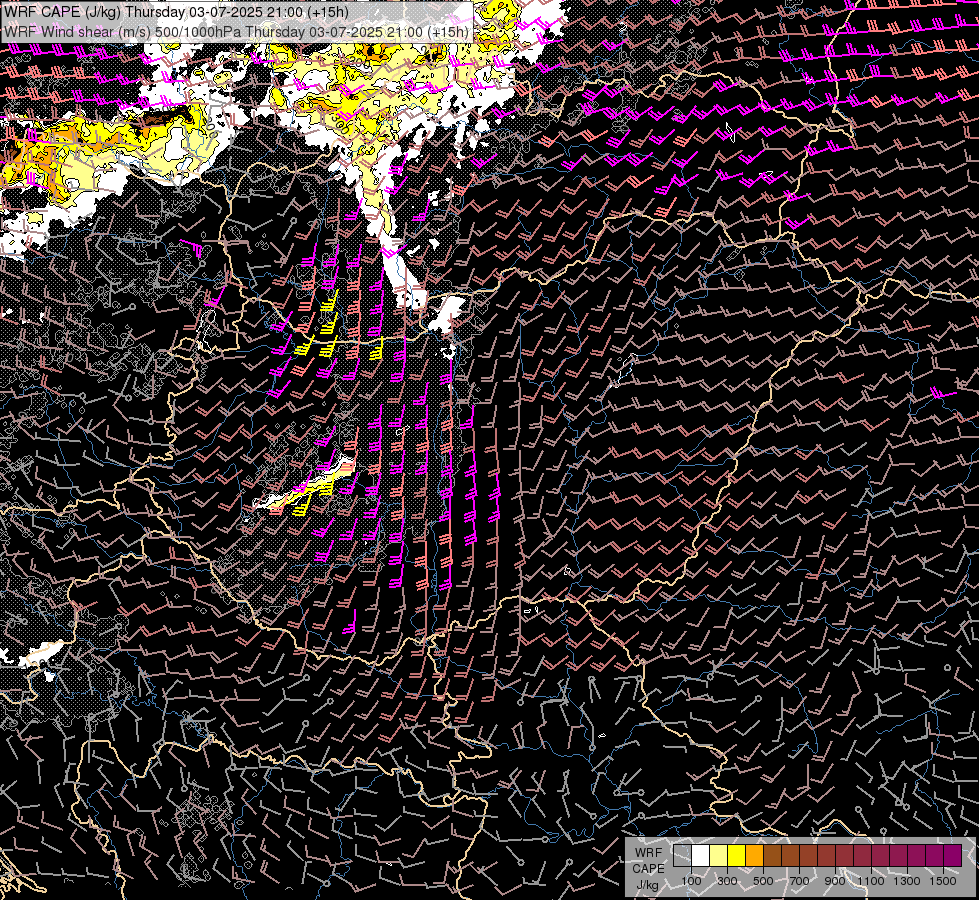Image resolution: width=979 pixels, height=900 pixels.
Task: Click the legend value 1100
Action: coord(870,881)
